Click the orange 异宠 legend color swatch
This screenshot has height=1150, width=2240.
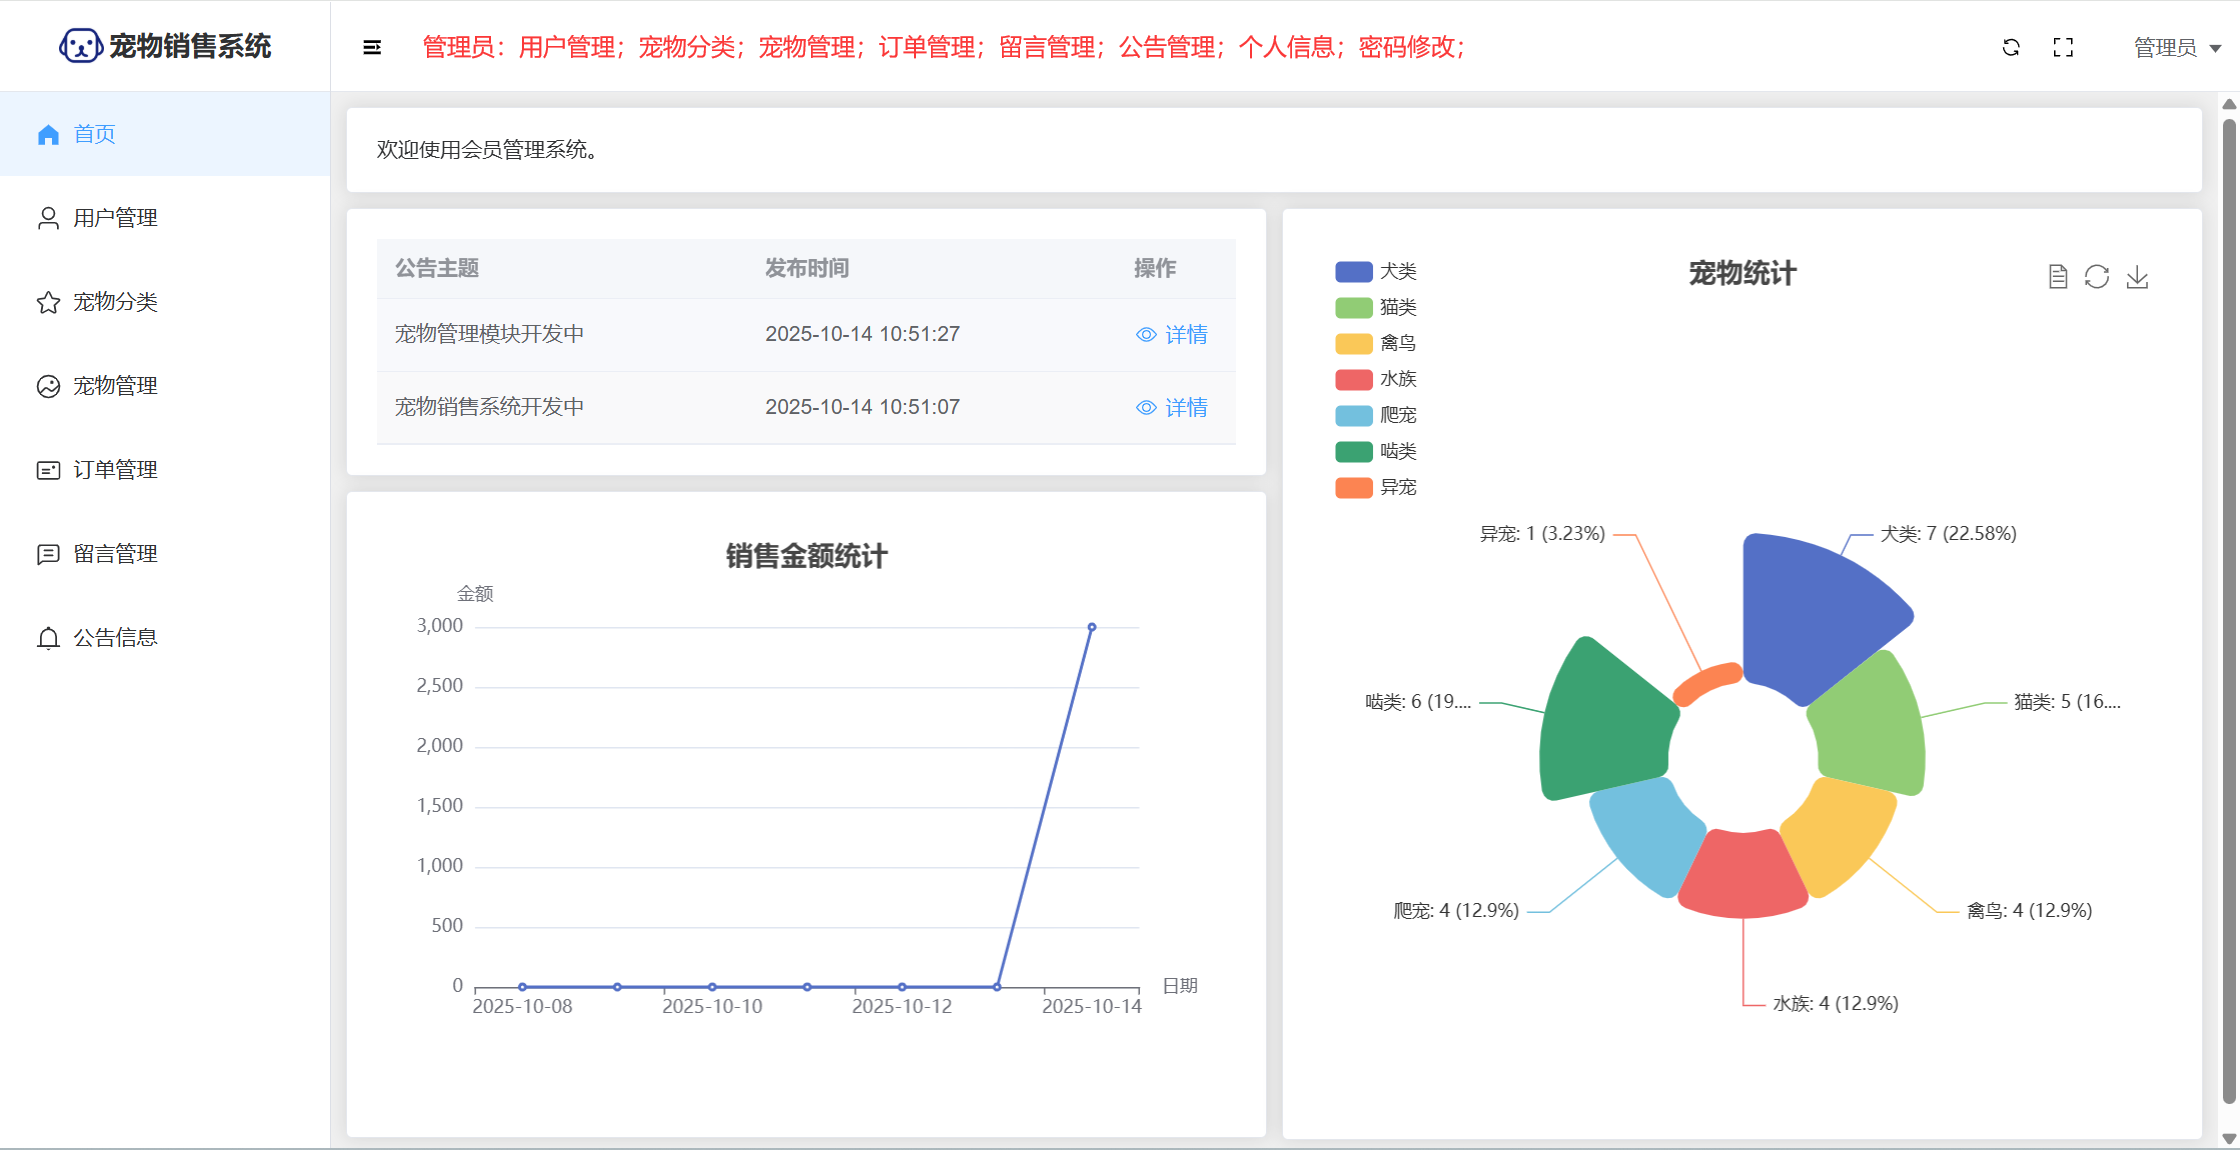pyautogui.click(x=1353, y=488)
